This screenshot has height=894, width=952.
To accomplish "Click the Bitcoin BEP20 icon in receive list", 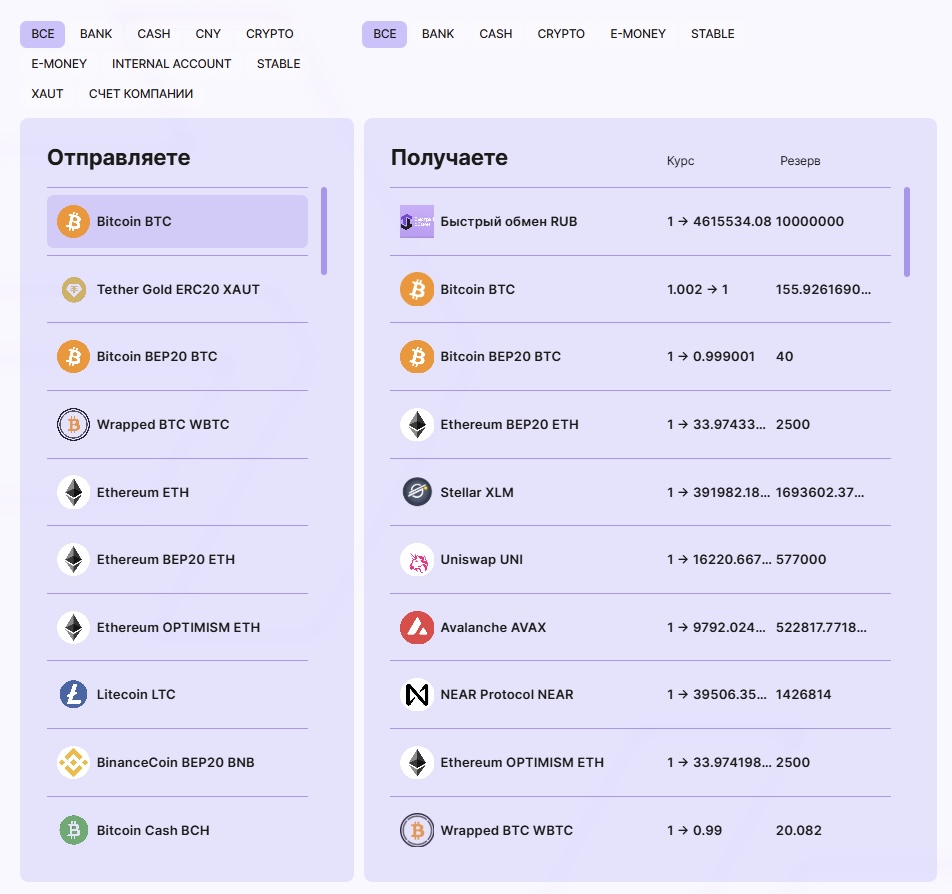I will pyautogui.click(x=417, y=357).
